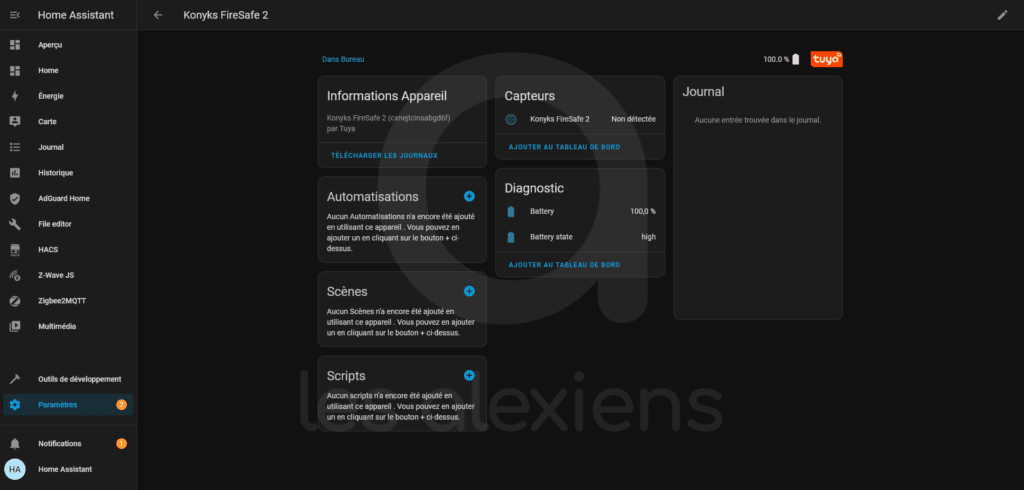1024x490 pixels.
Task: Click the Aperçu dashboard icon
Action: tap(15, 45)
